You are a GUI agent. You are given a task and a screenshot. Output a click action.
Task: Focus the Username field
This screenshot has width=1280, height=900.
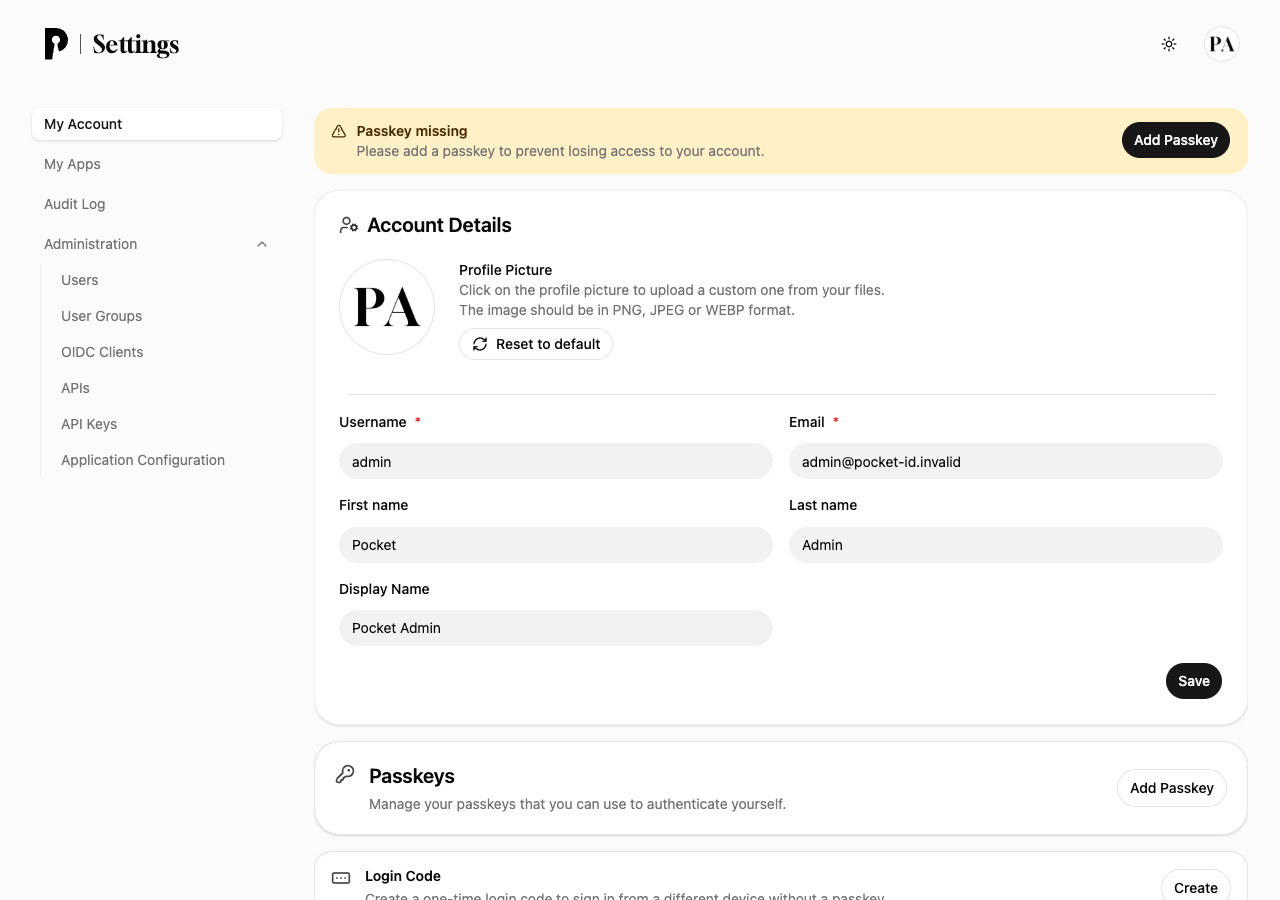(556, 461)
